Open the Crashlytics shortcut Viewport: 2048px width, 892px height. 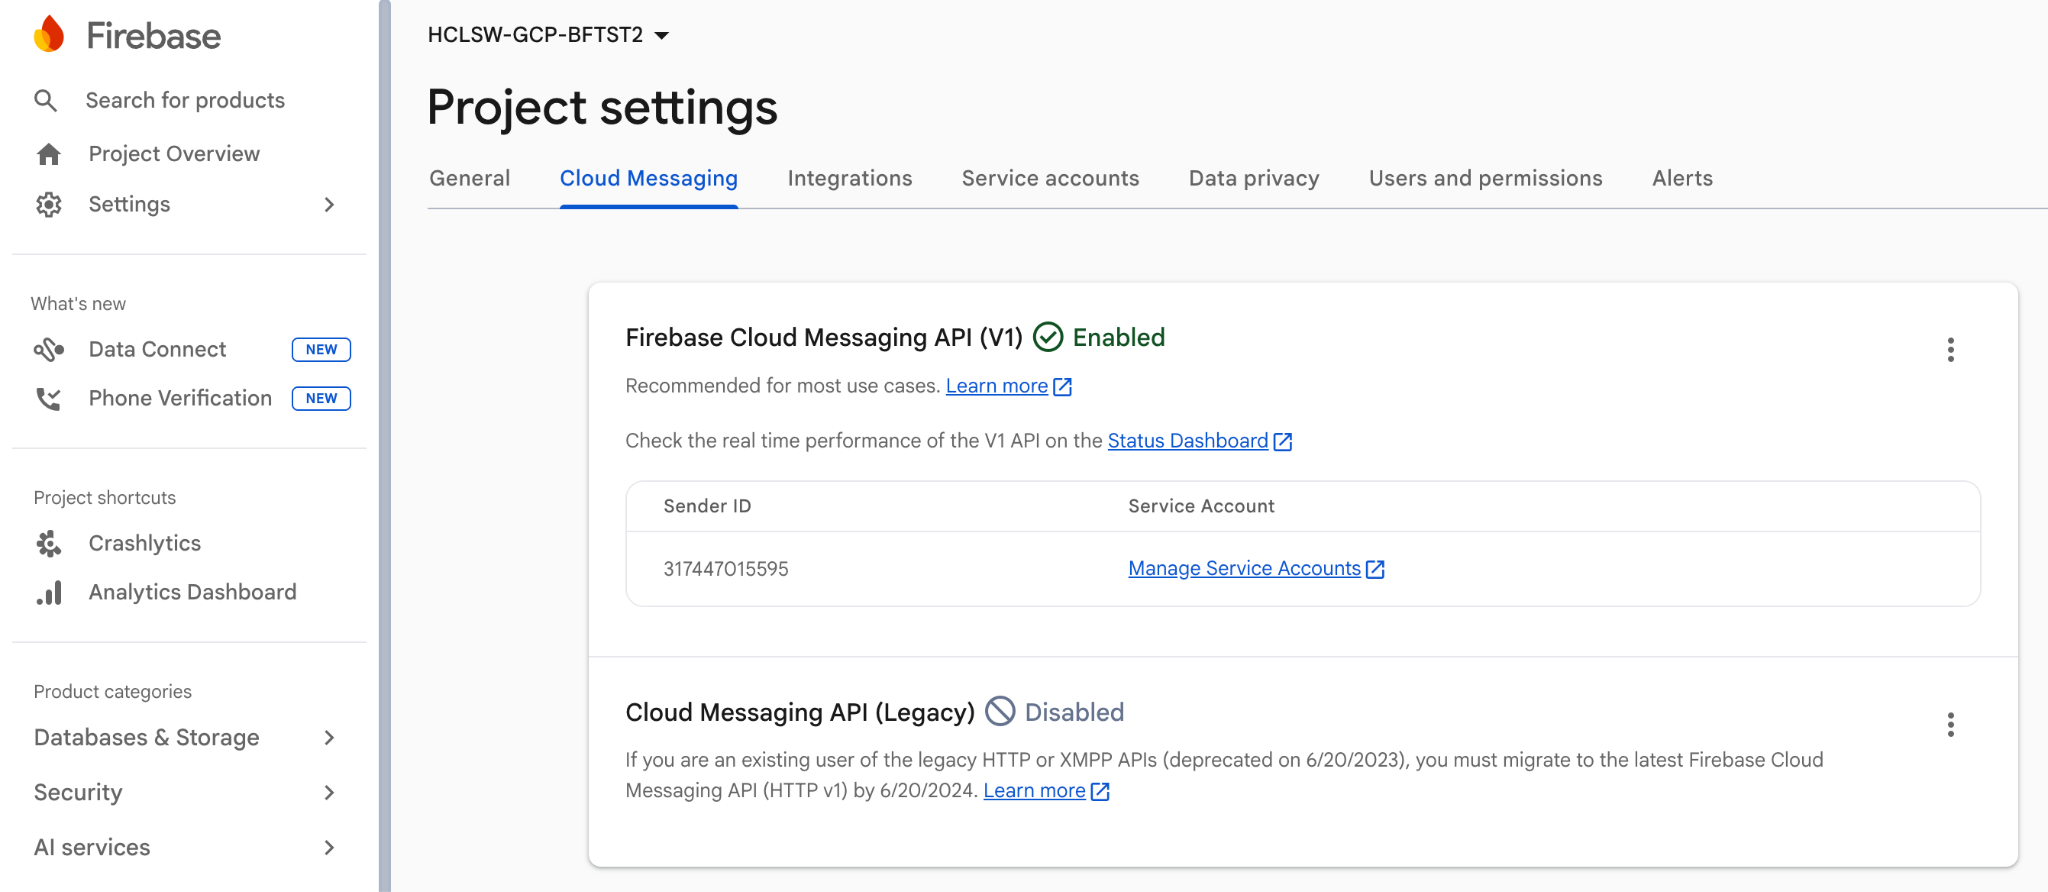click(x=145, y=543)
